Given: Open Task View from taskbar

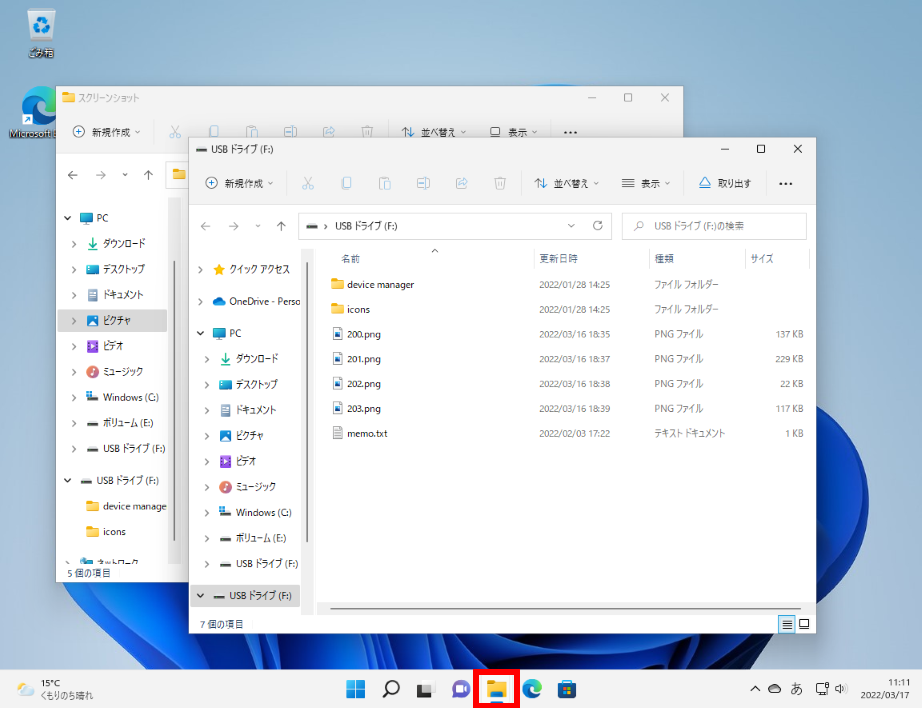Looking at the screenshot, I should [x=426, y=689].
